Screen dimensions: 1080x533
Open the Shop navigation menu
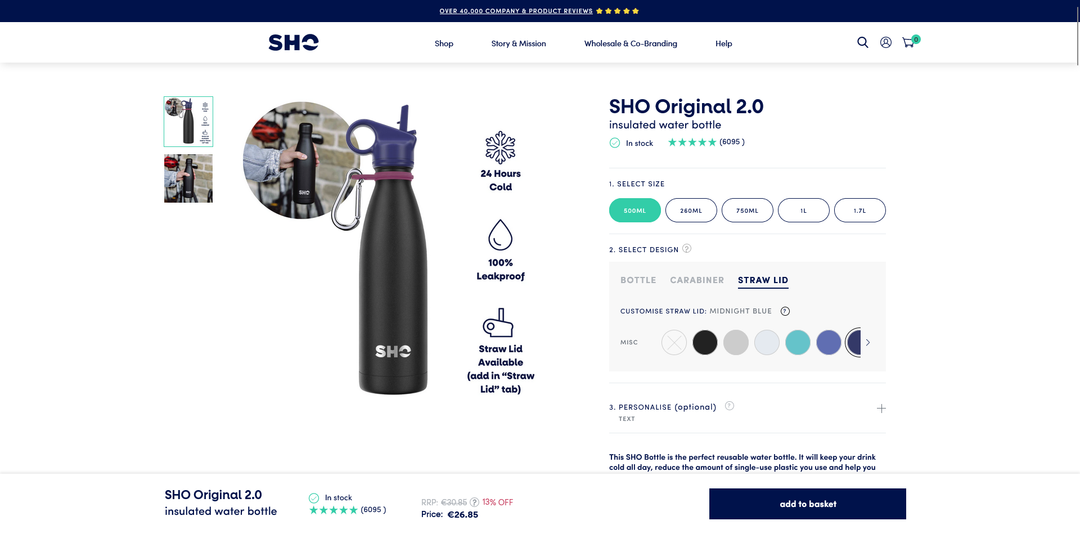pyautogui.click(x=444, y=43)
